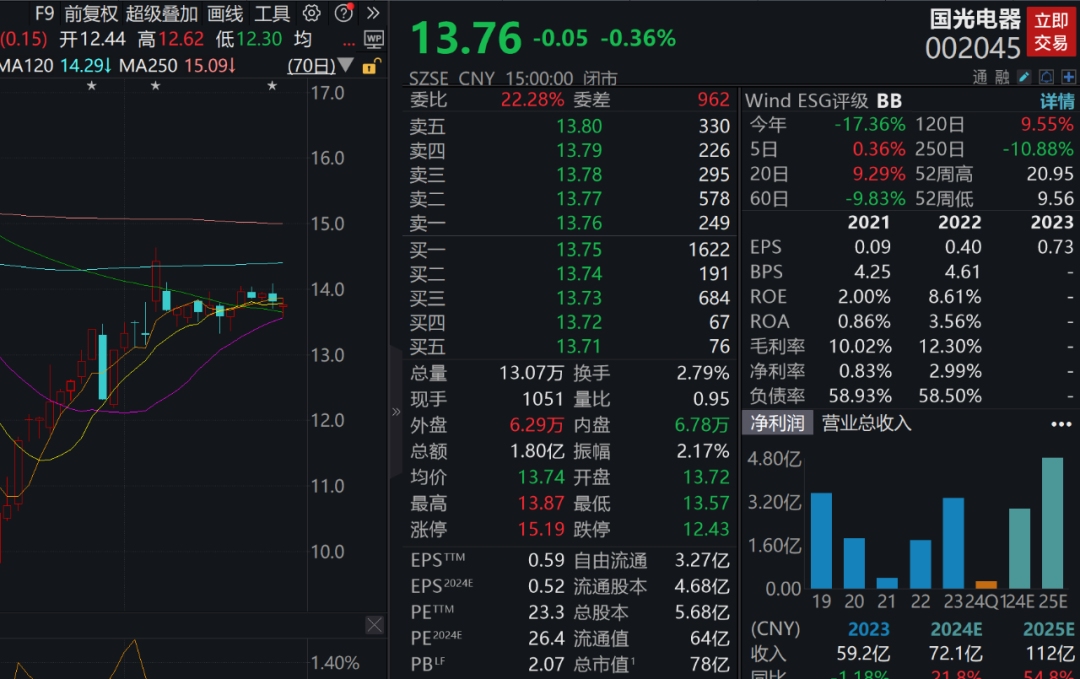Screen dimensions: 1080x679
Task: Open the 70日 period dropdown
Action: click(320, 66)
